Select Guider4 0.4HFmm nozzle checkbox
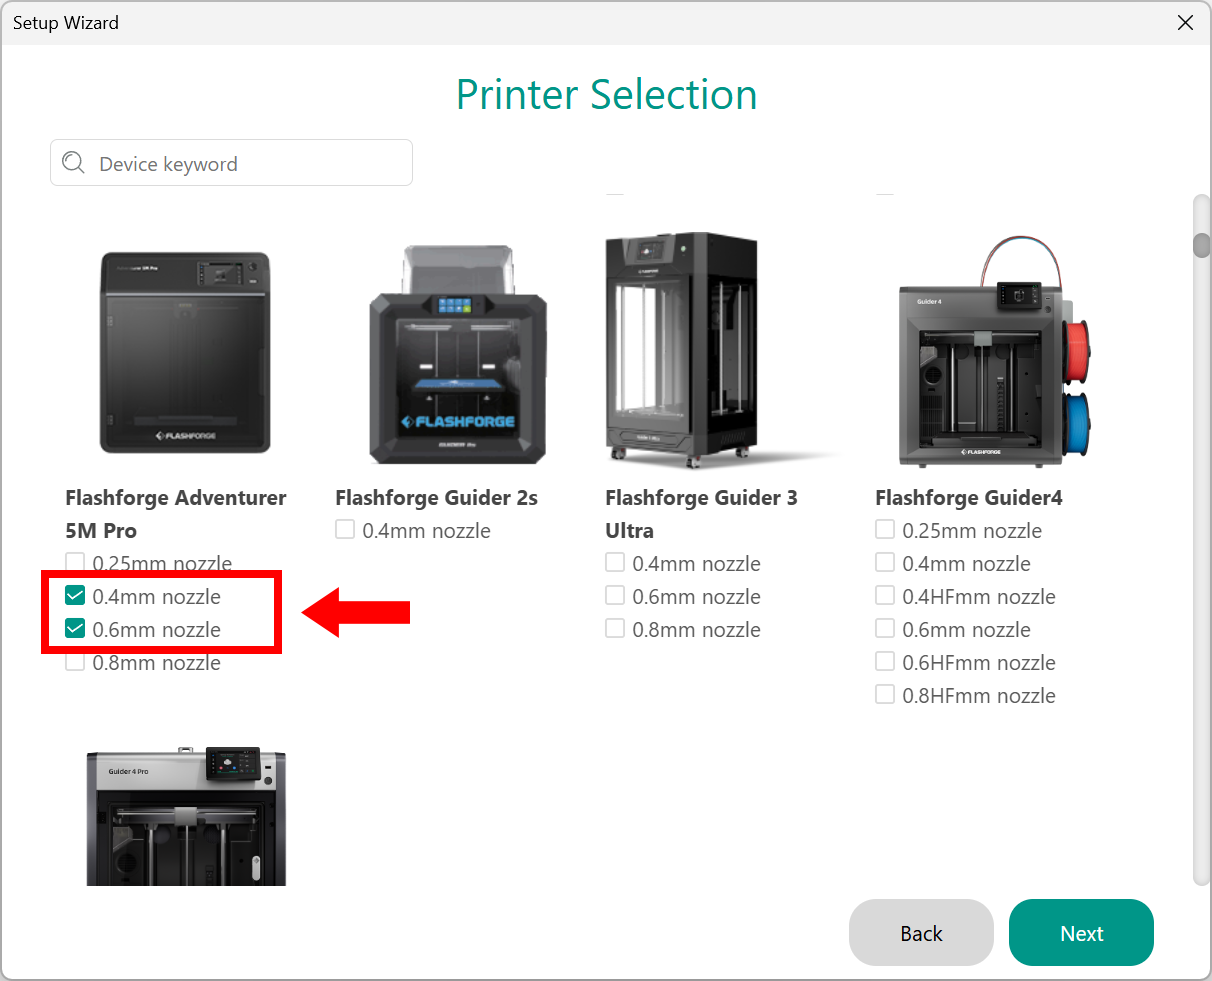 (x=885, y=596)
